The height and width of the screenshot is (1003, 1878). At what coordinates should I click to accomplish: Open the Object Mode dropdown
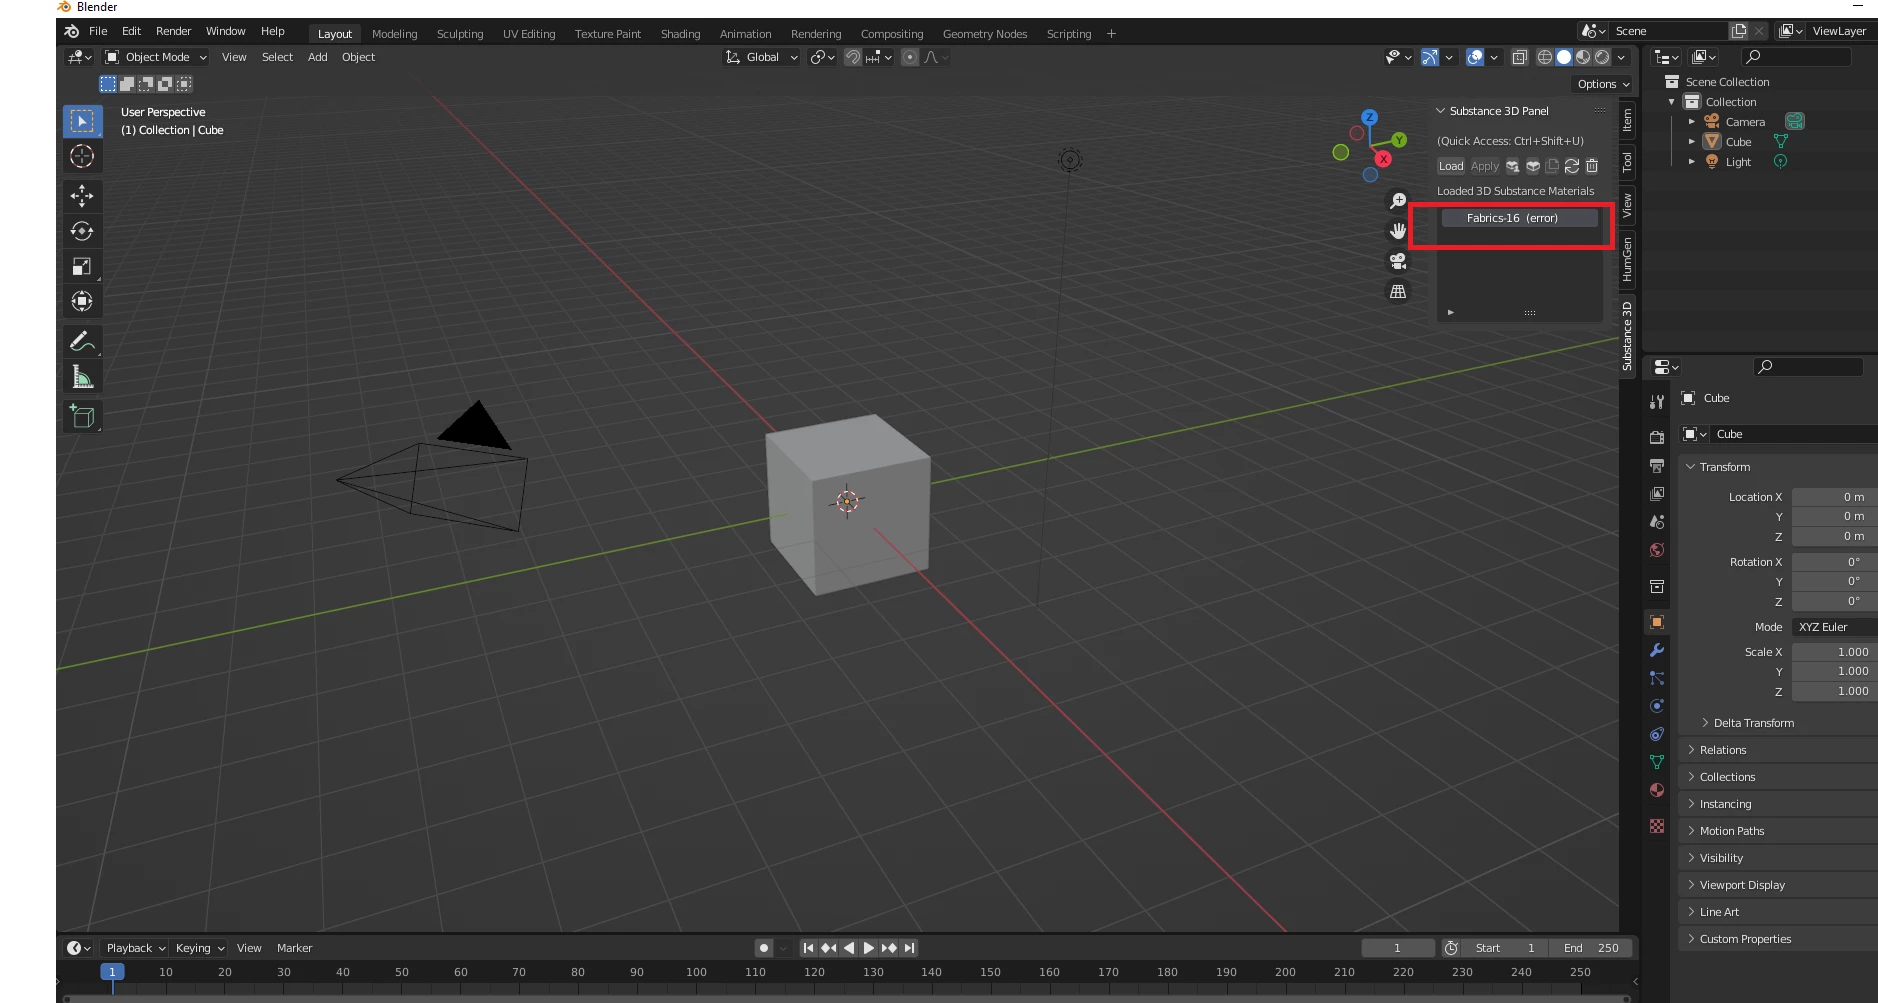tap(156, 57)
